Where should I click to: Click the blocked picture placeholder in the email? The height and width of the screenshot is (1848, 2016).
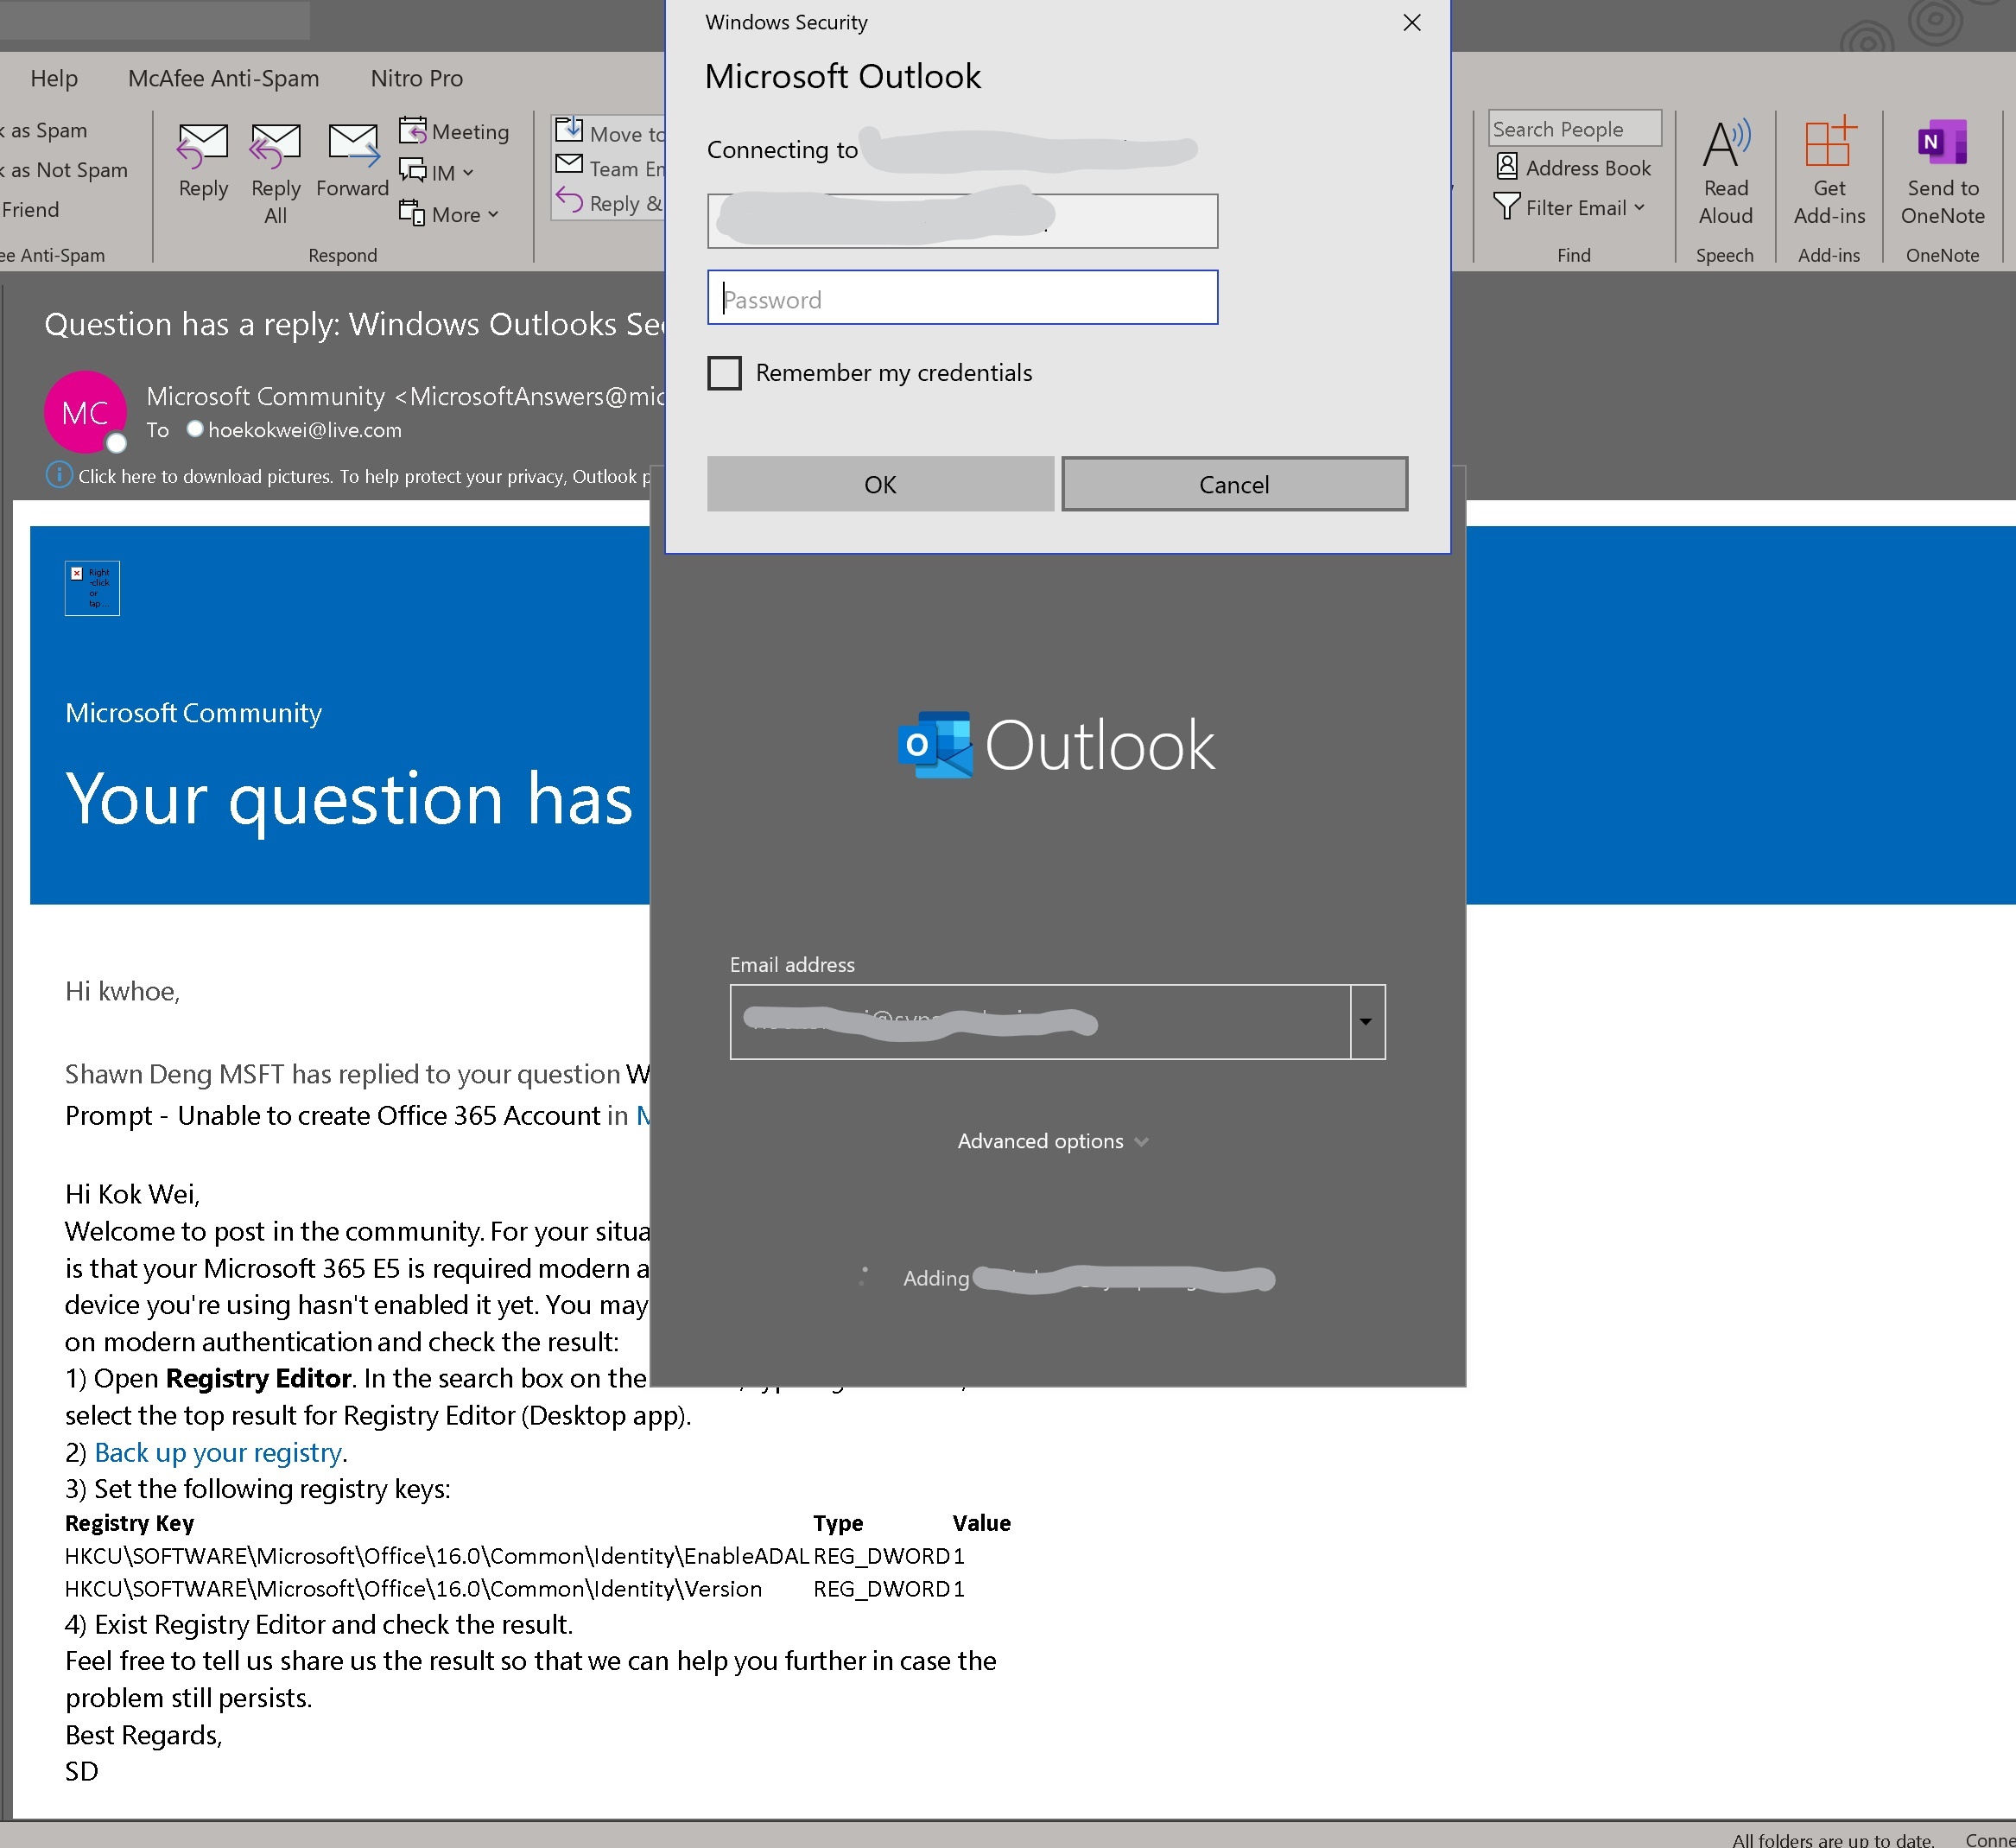[92, 588]
